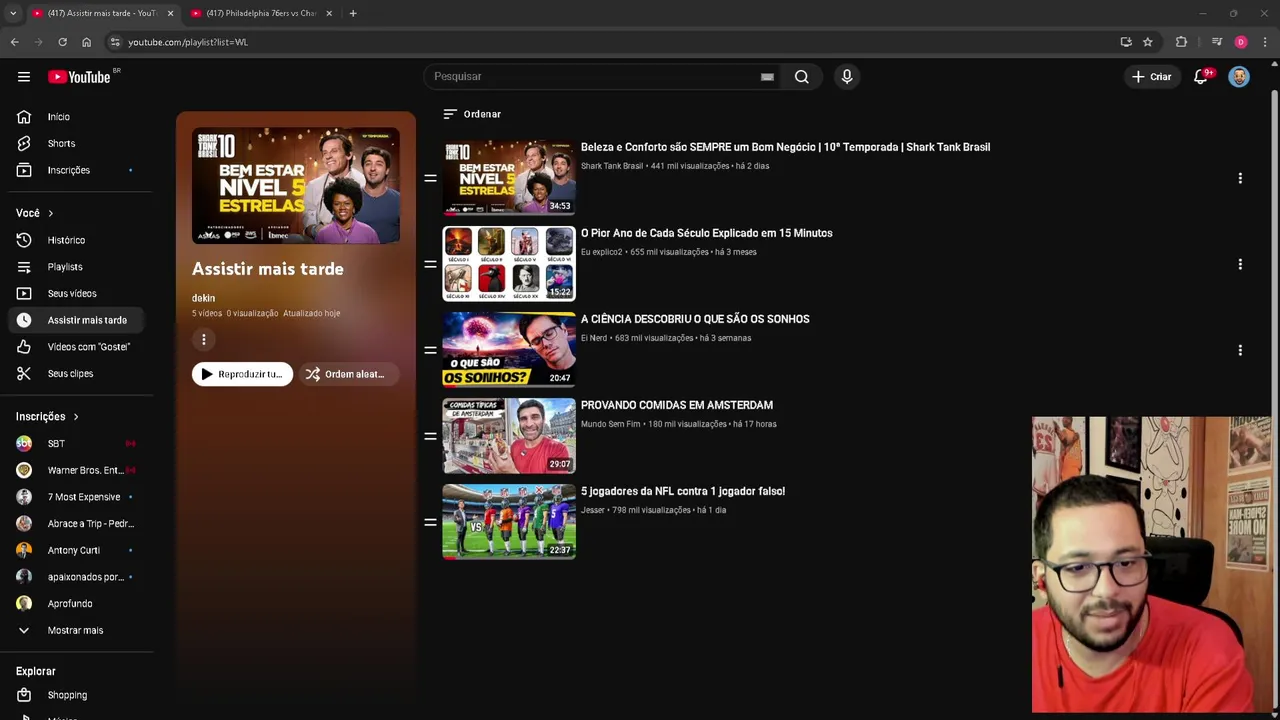1280x720 pixels.
Task: Open Shark Tank Brasil video thumbnail
Action: [509, 177]
